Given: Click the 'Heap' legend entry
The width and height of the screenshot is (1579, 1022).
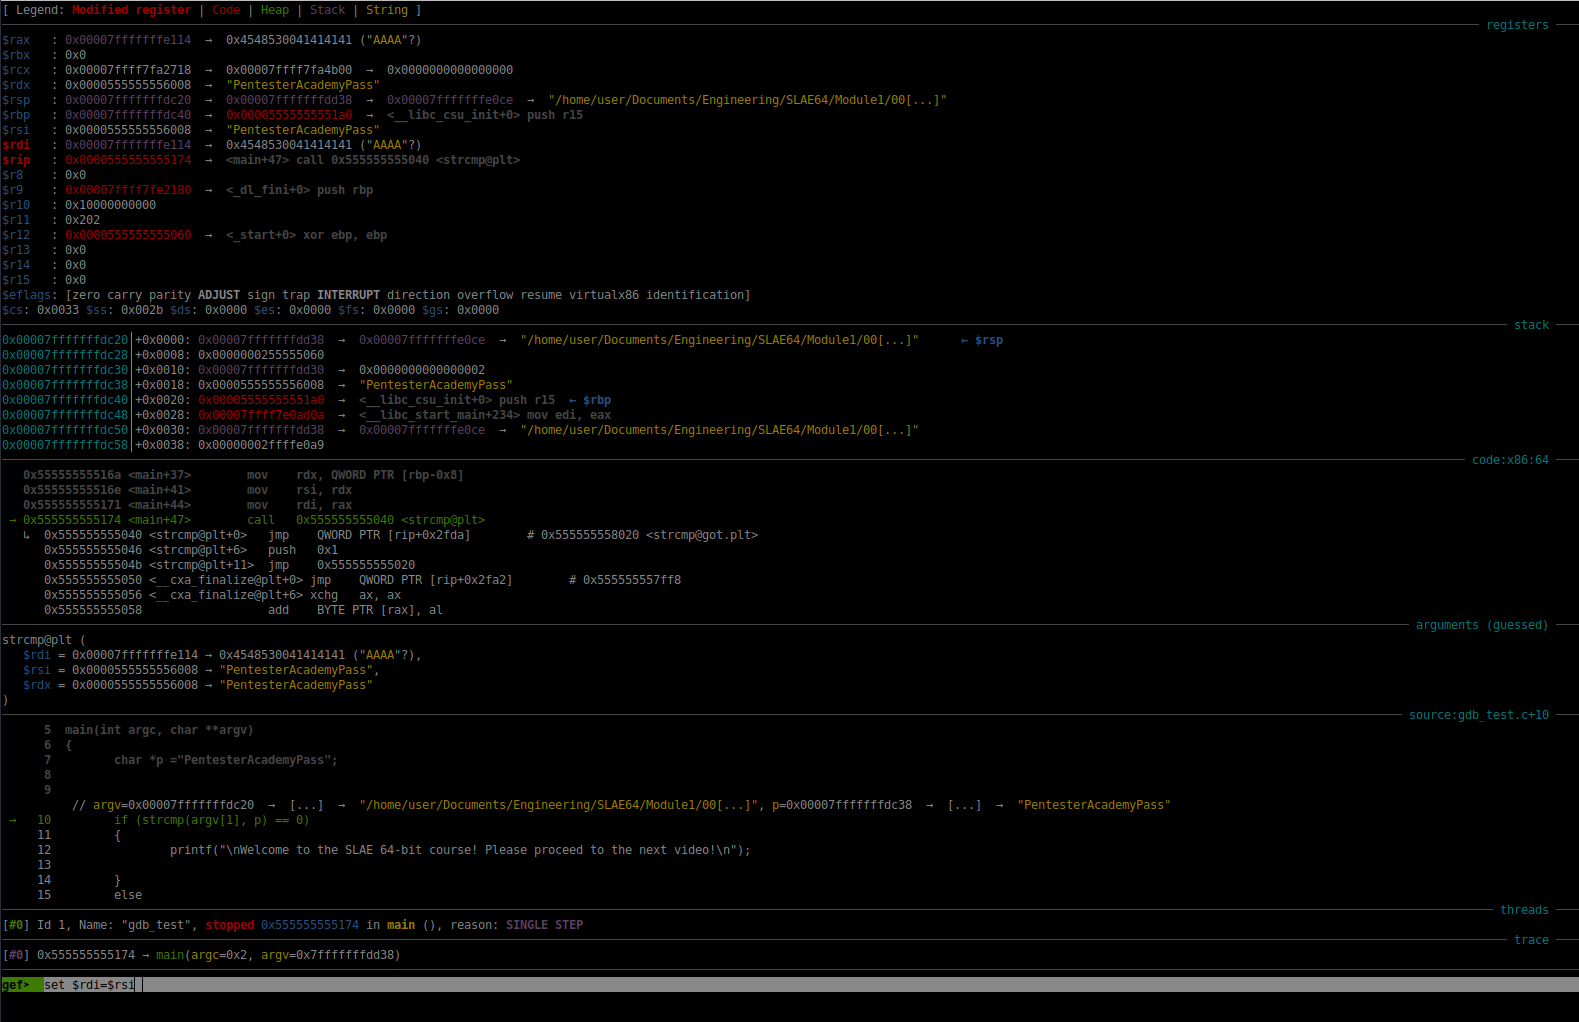Looking at the screenshot, I should pyautogui.click(x=275, y=10).
